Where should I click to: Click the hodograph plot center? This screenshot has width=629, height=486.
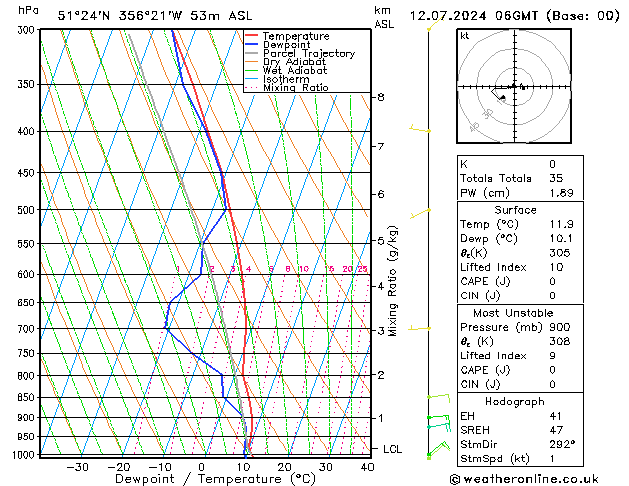tap(514, 86)
